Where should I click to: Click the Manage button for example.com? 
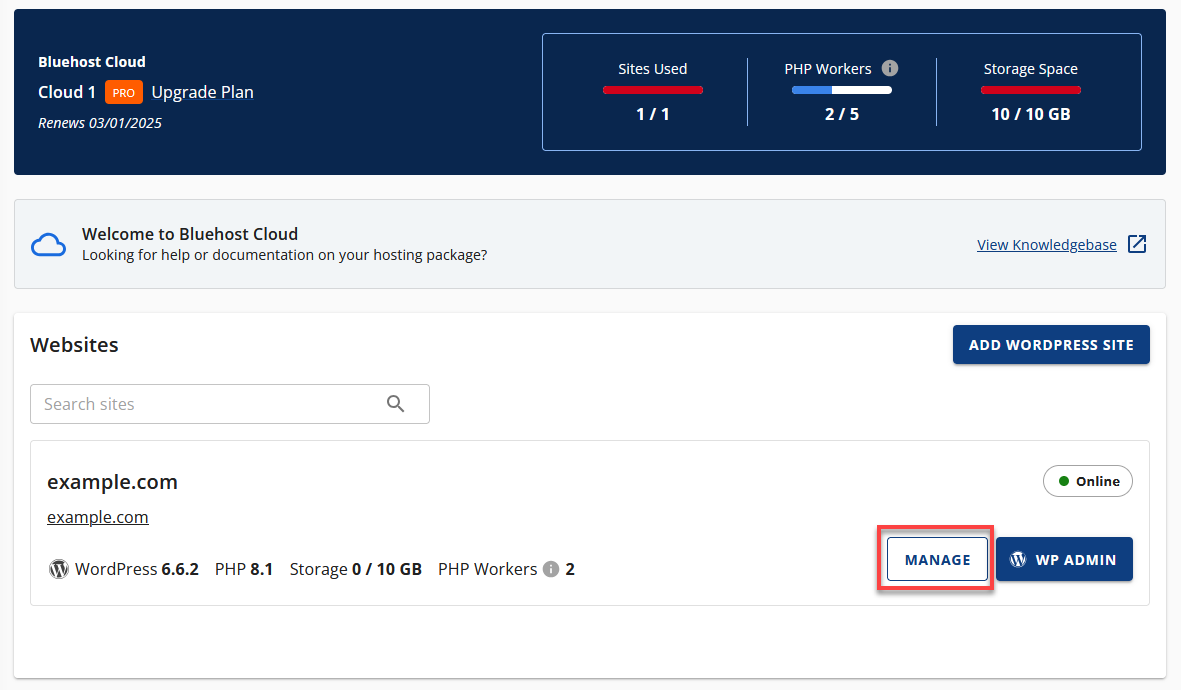pos(937,559)
